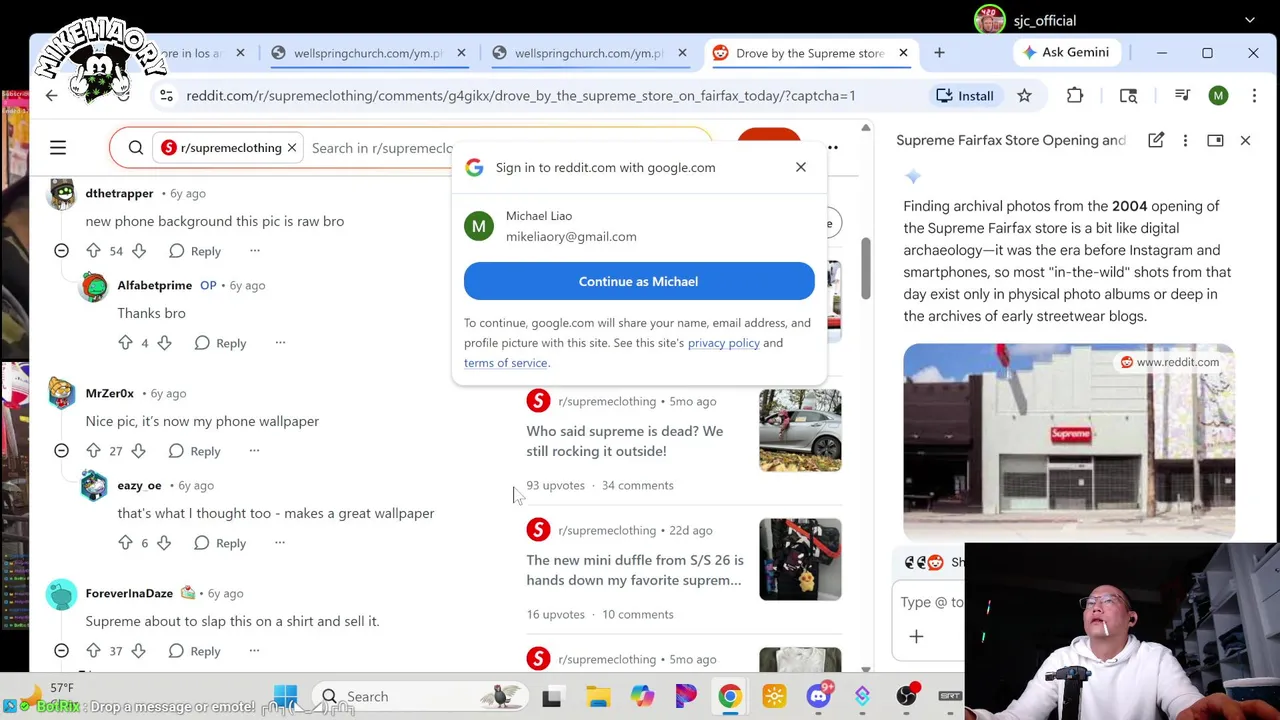Close the Gemini side panel
The image size is (1280, 720).
pos(1245,140)
